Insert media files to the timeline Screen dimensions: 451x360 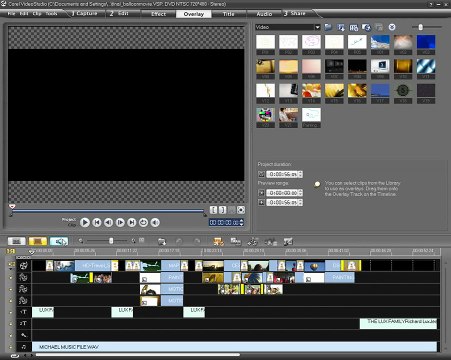[x=162, y=241]
